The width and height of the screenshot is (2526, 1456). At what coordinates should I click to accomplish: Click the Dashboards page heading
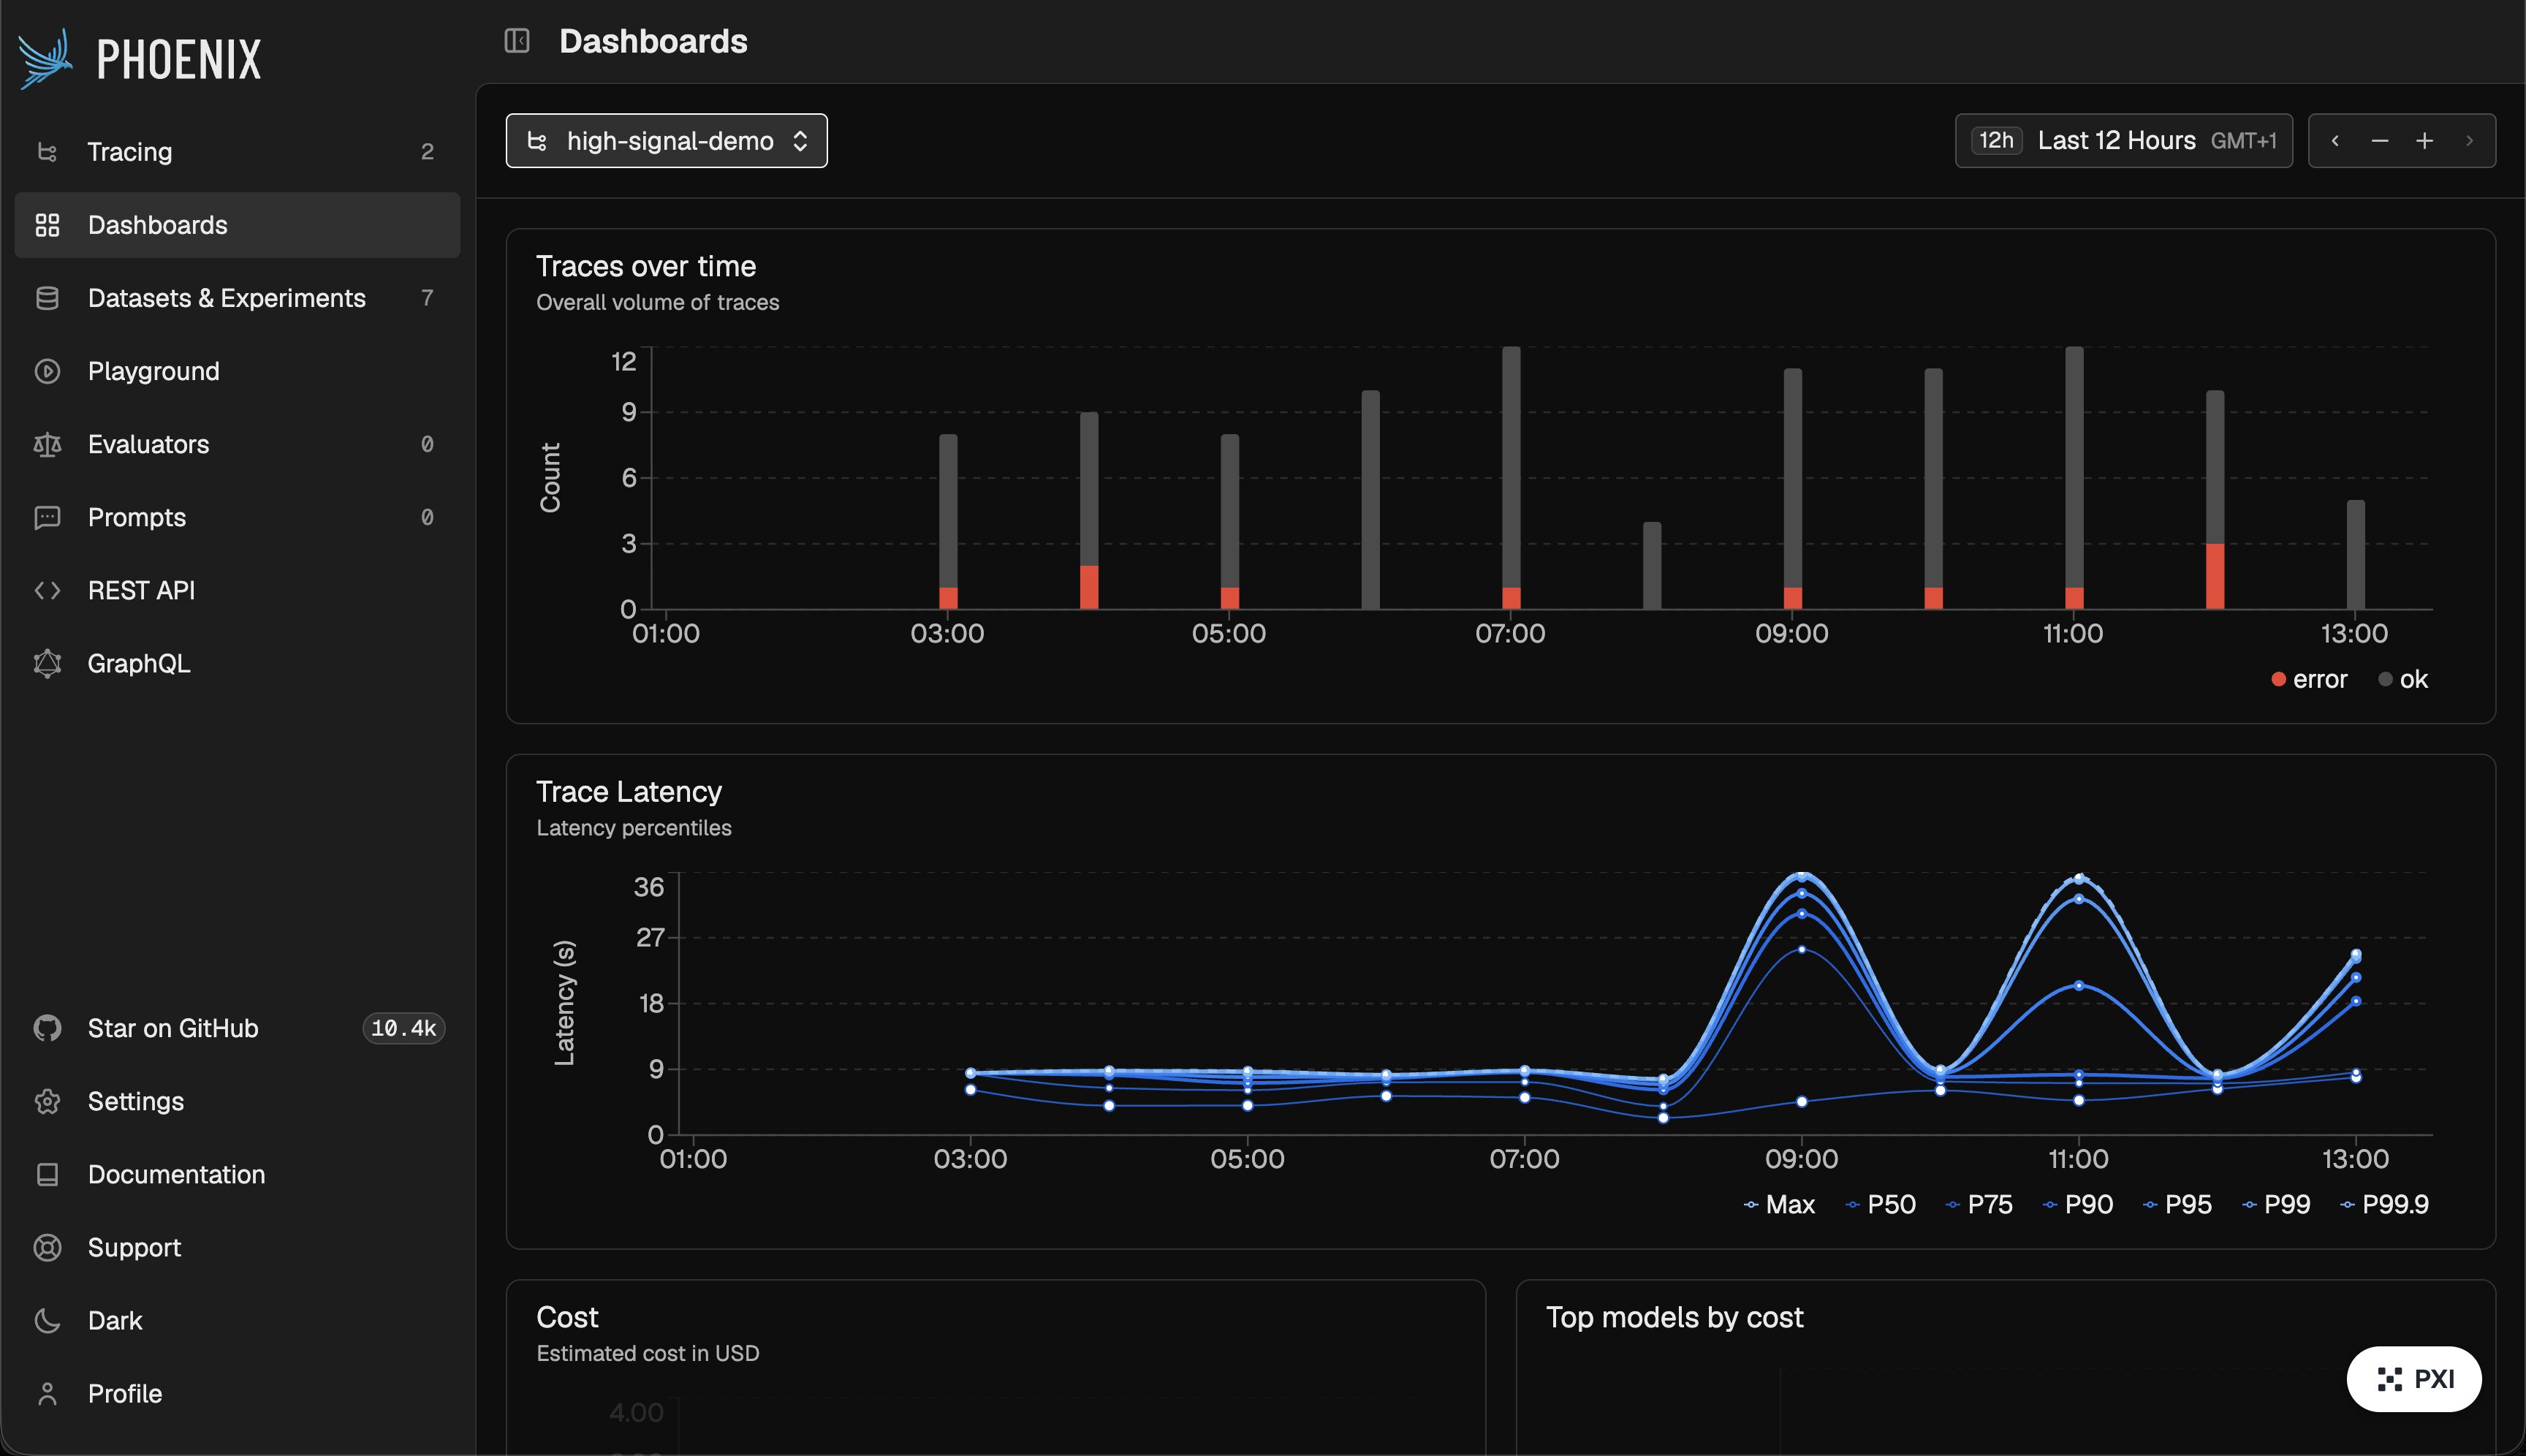(653, 41)
